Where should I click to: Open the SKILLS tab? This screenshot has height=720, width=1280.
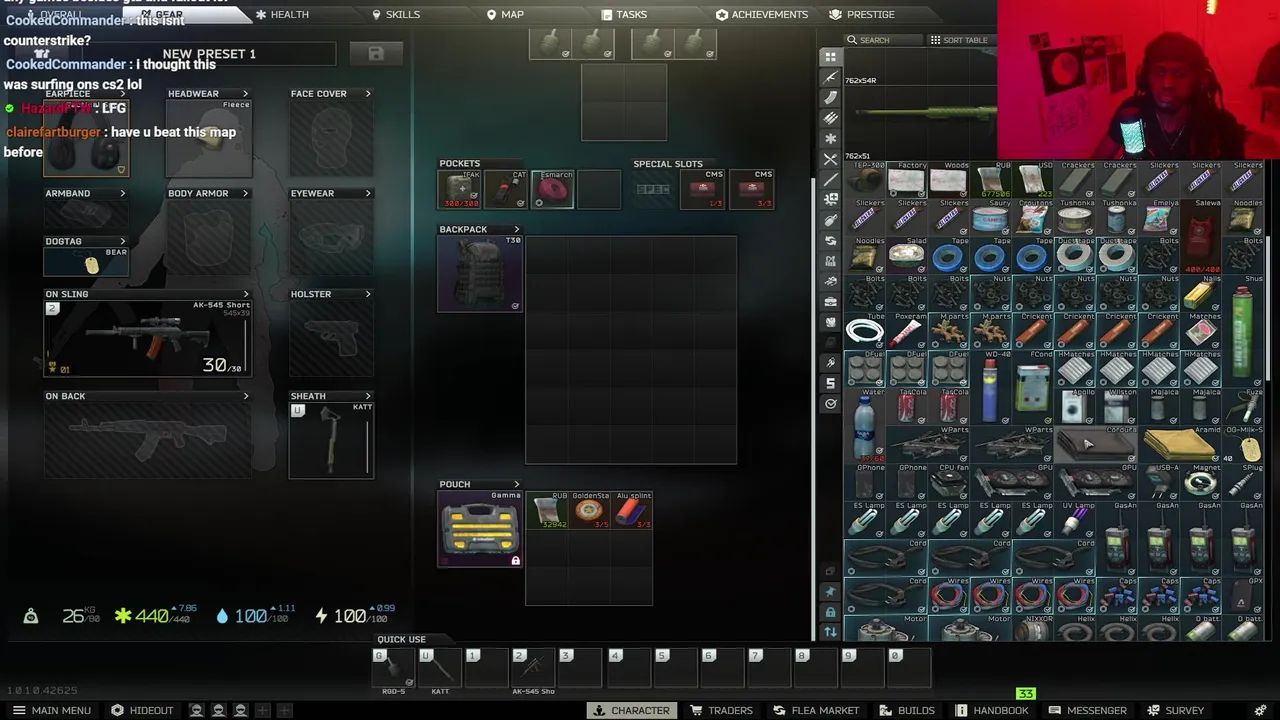tap(396, 14)
